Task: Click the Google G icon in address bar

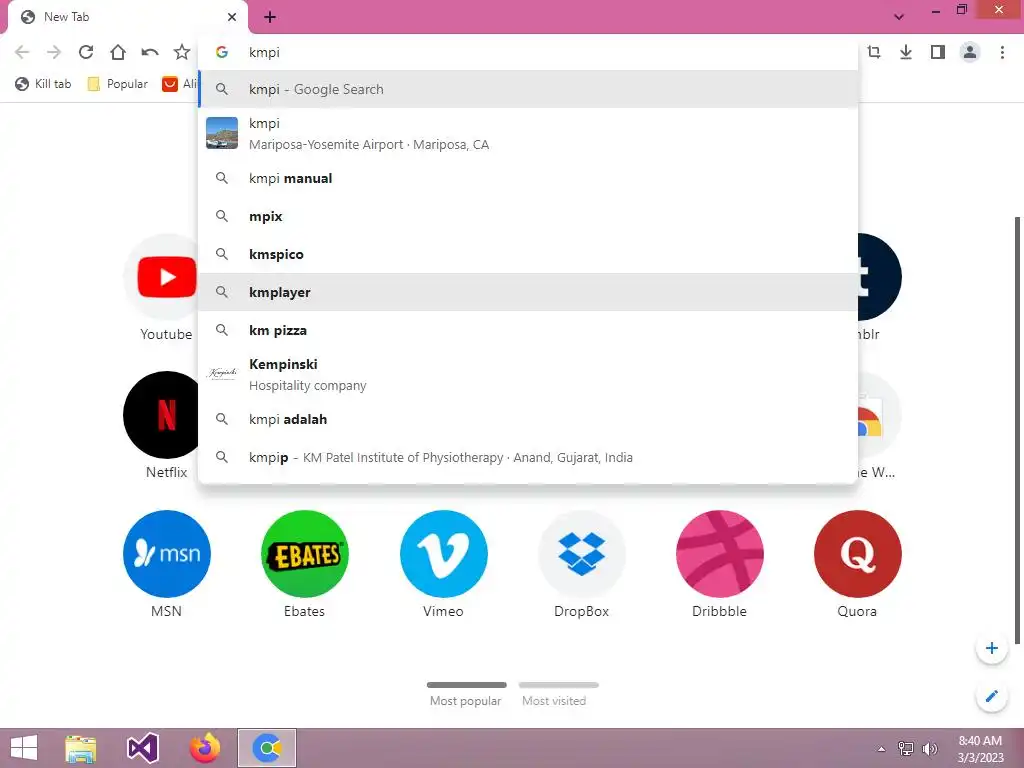Action: [222, 52]
